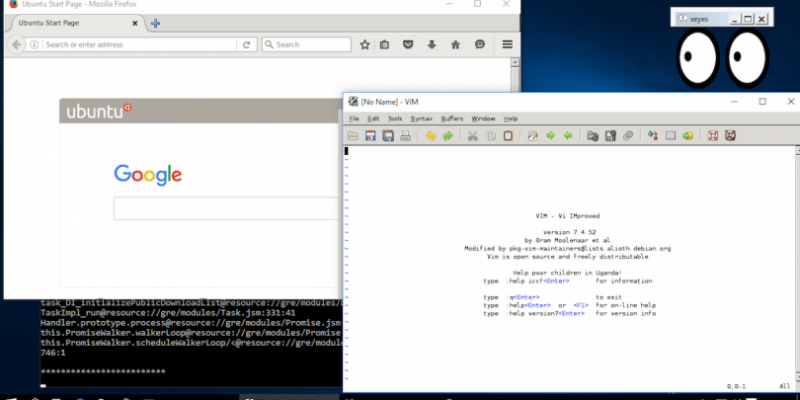Image resolution: width=800 pixels, height=400 pixels.
Task: Open VIM's Window menu
Action: pyautogui.click(x=483, y=119)
